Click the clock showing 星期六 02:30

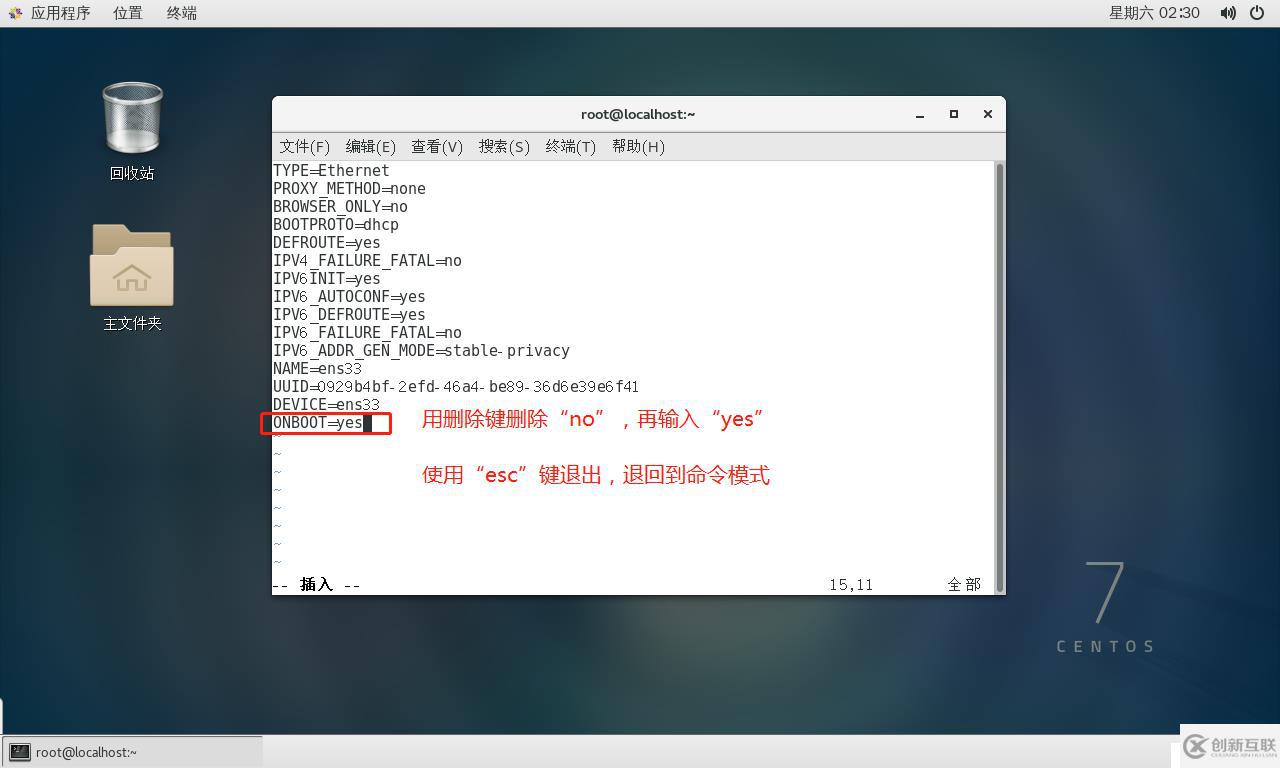click(x=1154, y=13)
